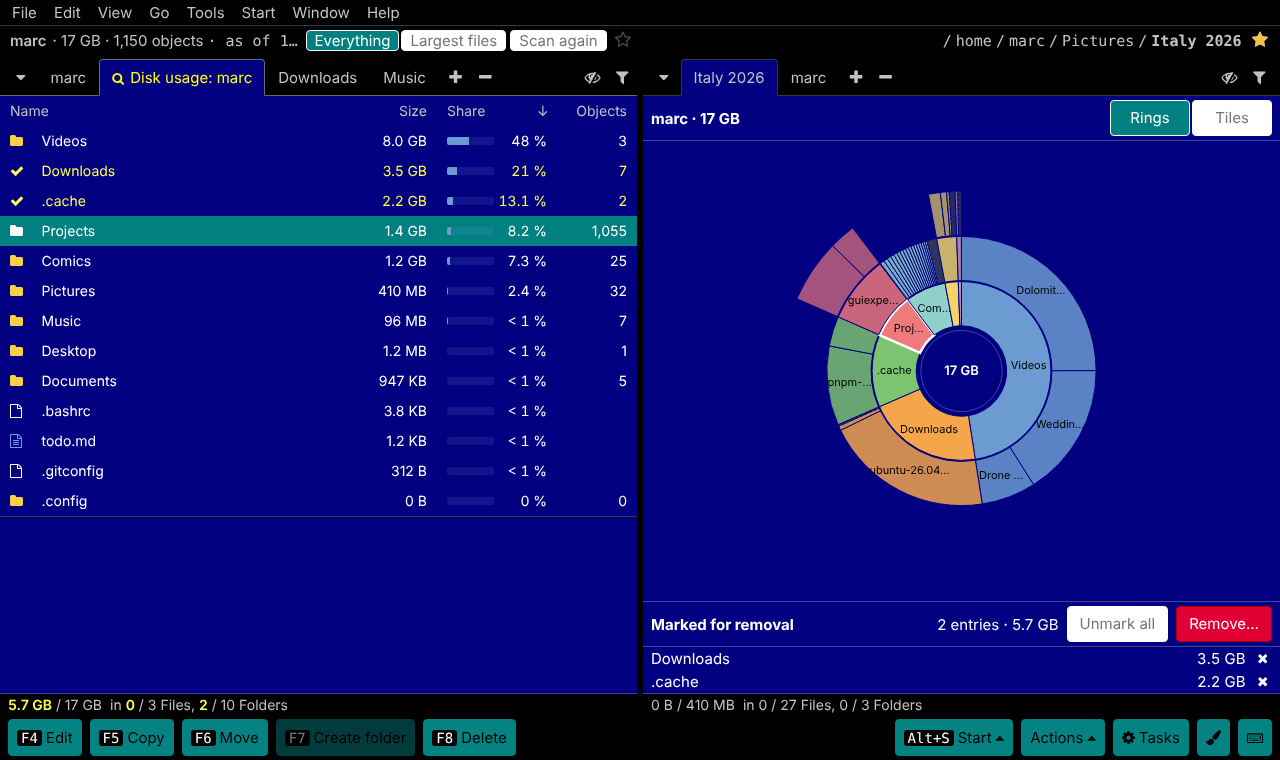Select the Projects folder row
This screenshot has height=760, width=1280.
318,231
